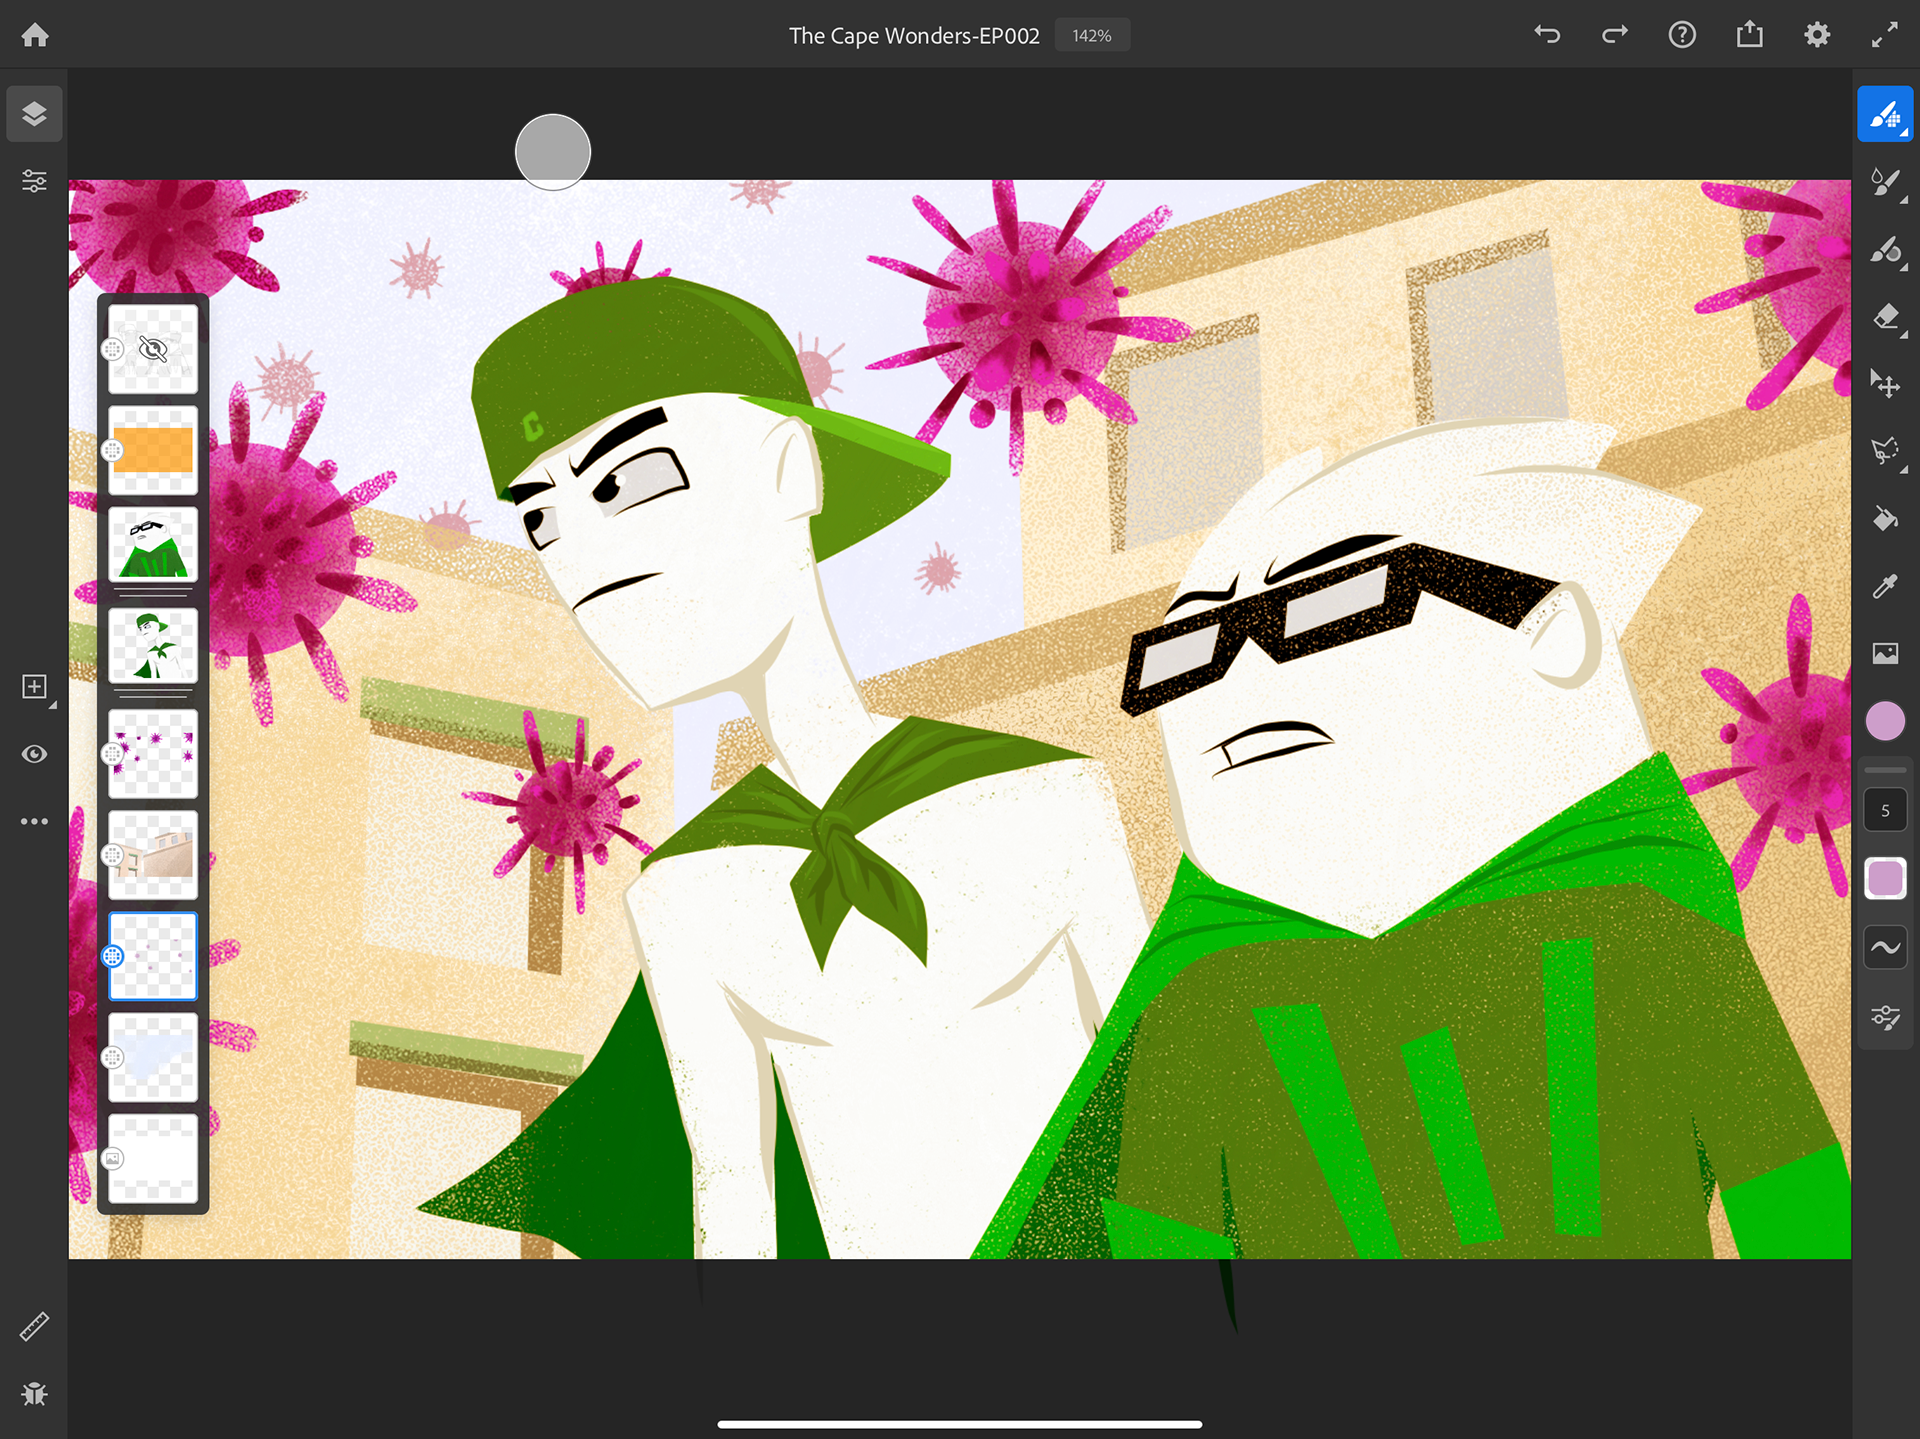This screenshot has height=1439, width=1920.
Task: Open more layer actions ellipsis
Action: click(x=34, y=821)
